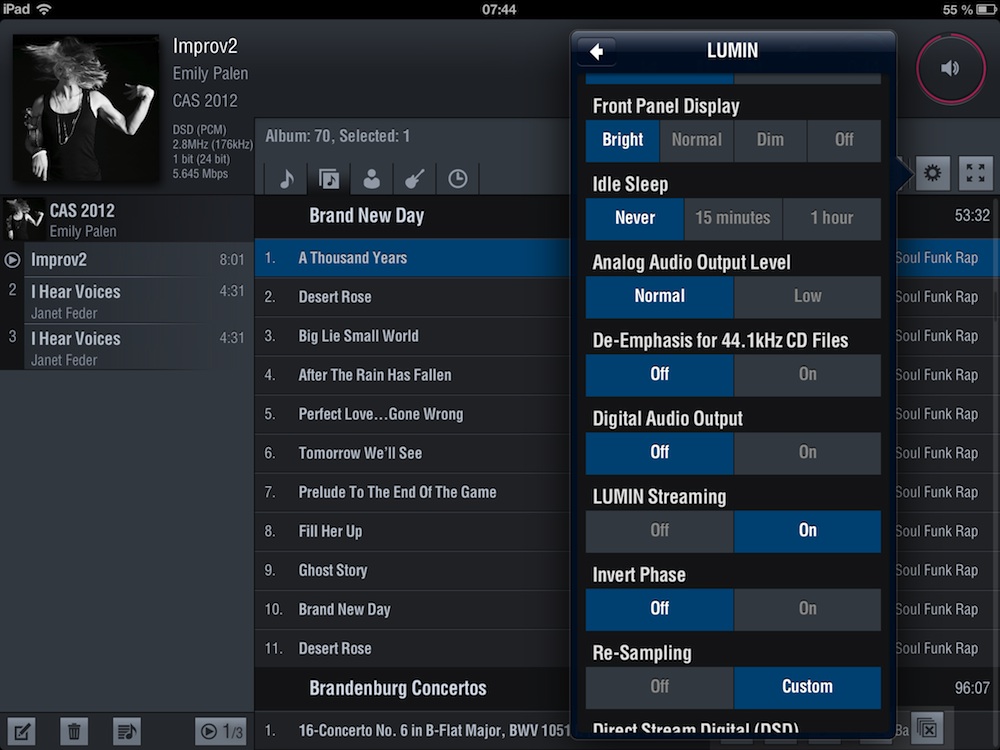
Task: Turn Digital Audio Output On
Action: click(x=807, y=453)
